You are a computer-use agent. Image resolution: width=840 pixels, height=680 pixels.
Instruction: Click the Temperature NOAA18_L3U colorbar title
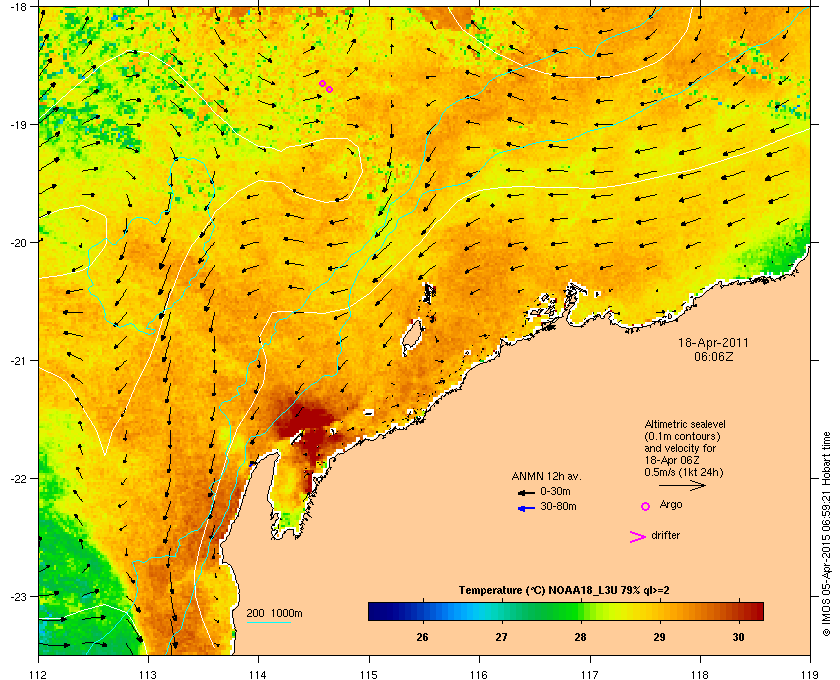tap(564, 591)
